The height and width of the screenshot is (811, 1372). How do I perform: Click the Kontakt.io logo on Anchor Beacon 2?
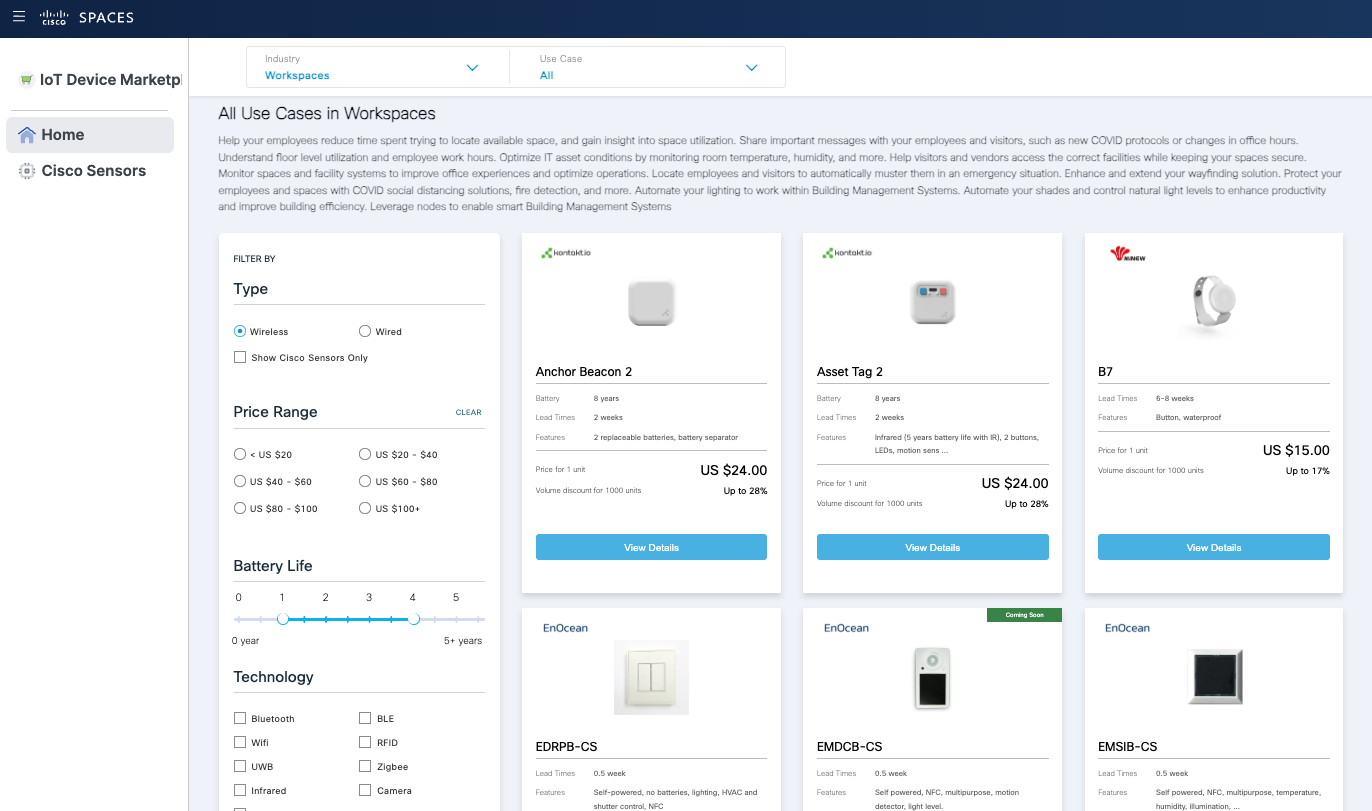[566, 253]
